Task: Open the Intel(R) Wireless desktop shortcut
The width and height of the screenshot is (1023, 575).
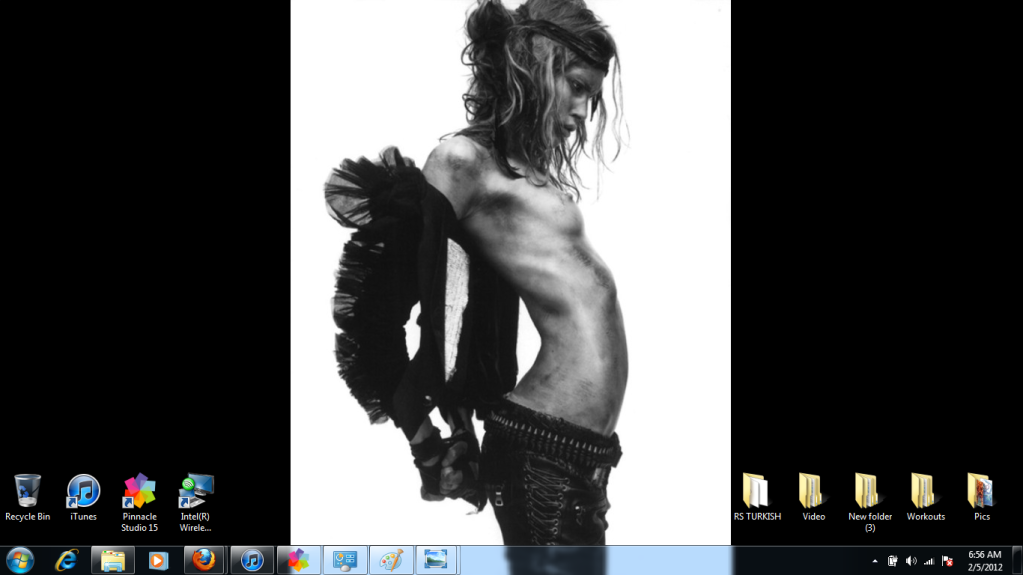Action: [195, 492]
